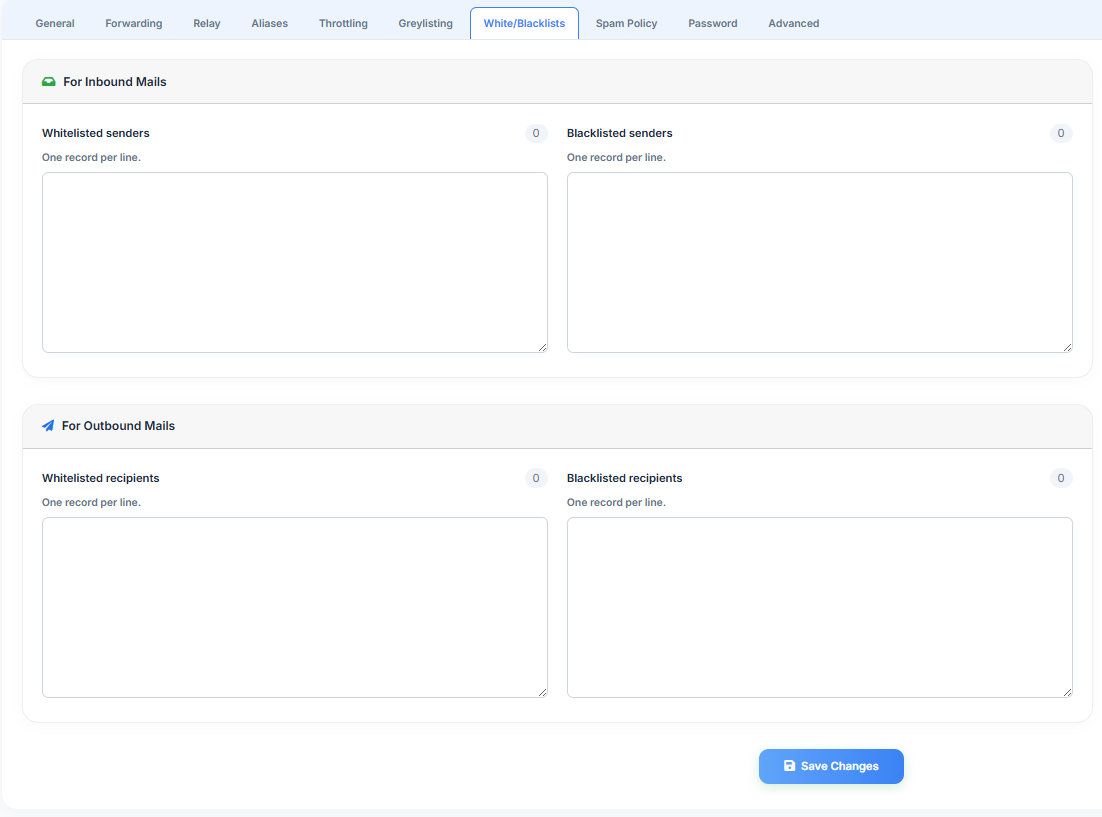This screenshot has width=1102, height=817.
Task: Open the General tab
Action: point(55,23)
